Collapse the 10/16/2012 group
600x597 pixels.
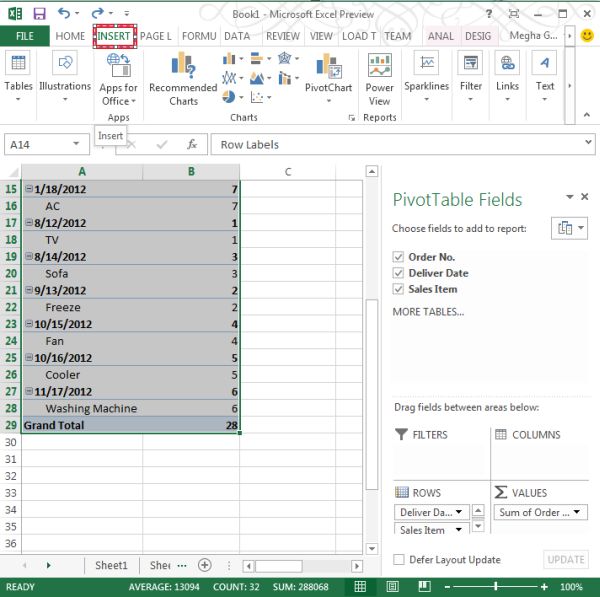point(29,357)
